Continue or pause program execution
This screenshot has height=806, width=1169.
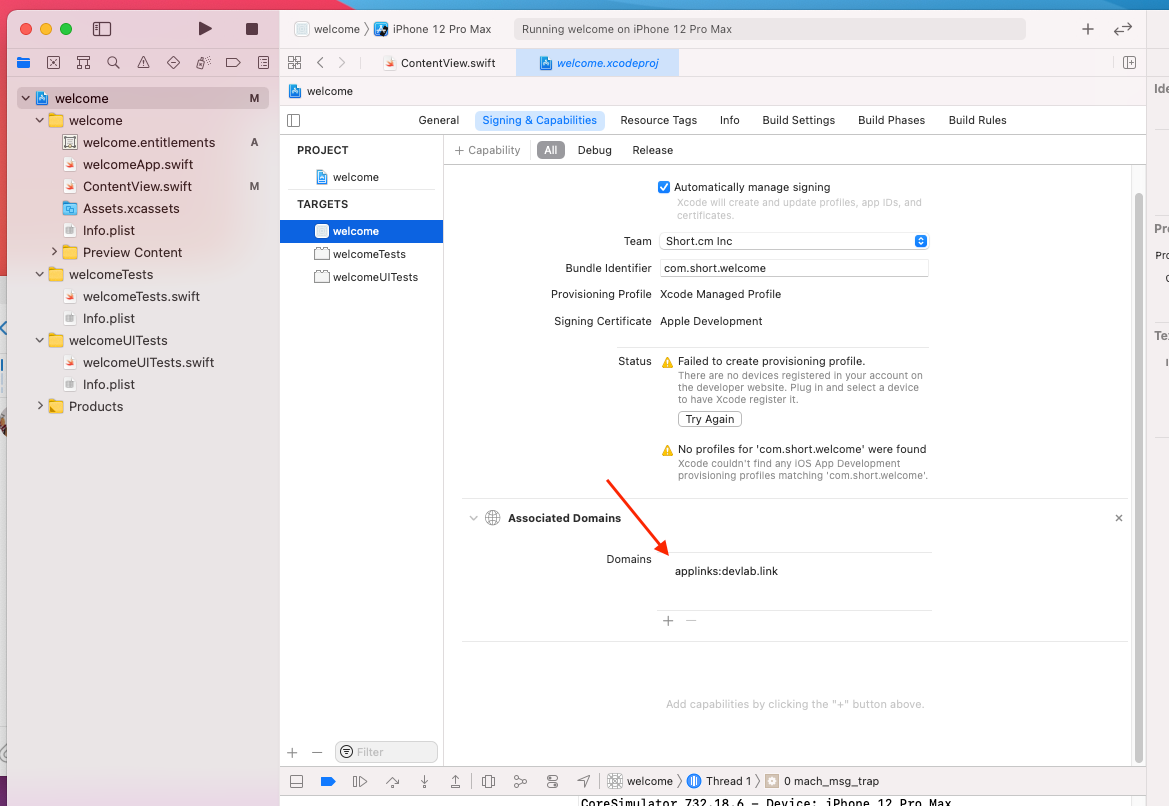(359, 781)
